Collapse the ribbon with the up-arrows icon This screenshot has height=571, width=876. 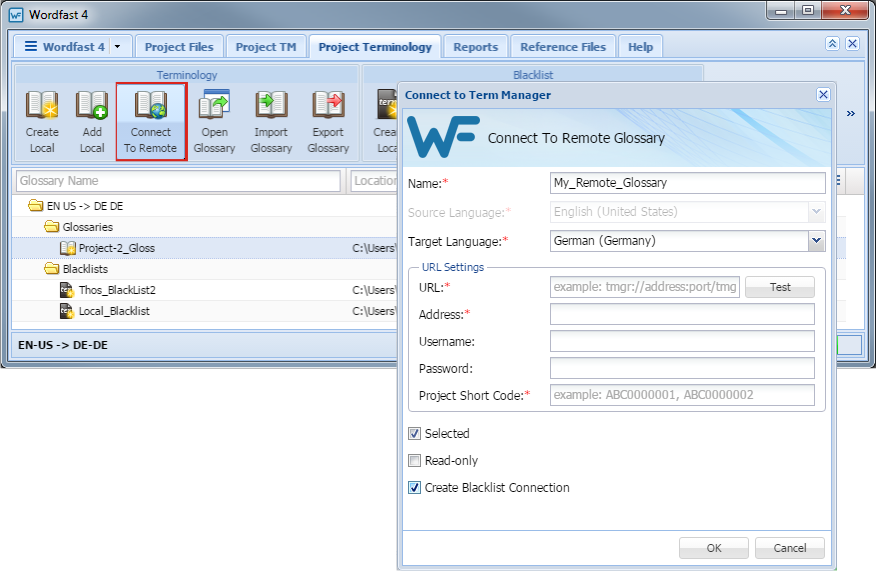[832, 44]
